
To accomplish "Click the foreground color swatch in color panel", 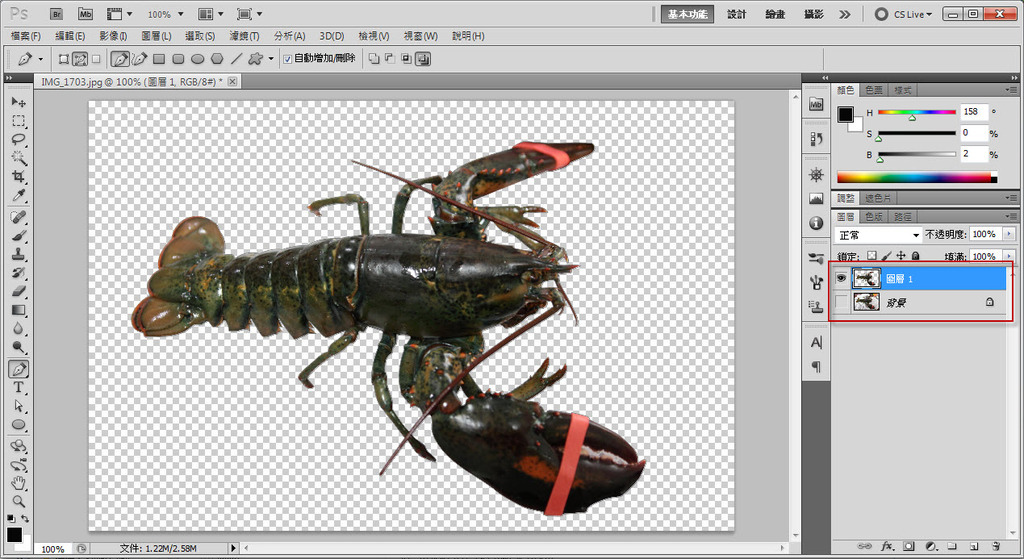I will coord(845,114).
